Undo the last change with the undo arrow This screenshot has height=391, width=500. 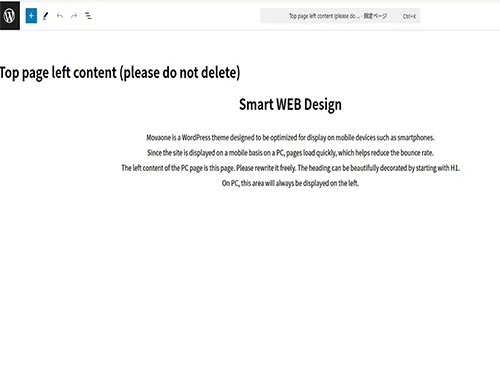[x=60, y=16]
